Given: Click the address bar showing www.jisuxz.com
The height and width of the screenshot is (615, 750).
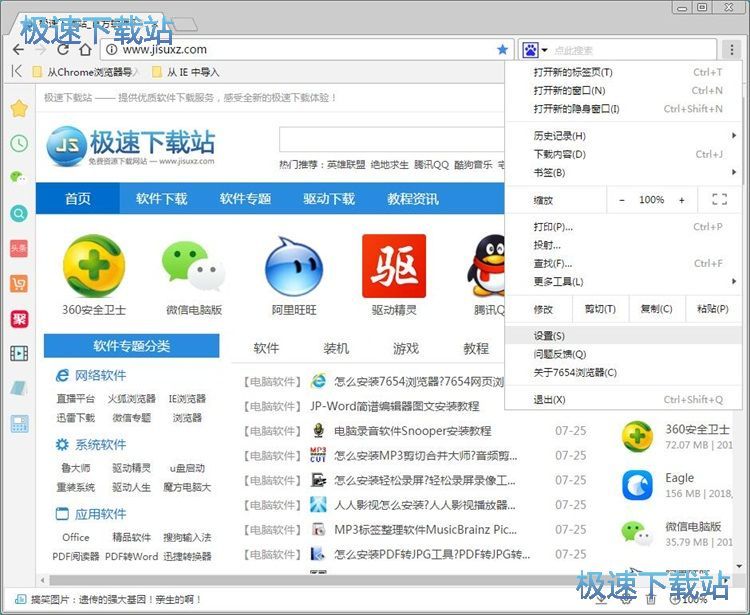Looking at the screenshot, I should click(x=300, y=49).
